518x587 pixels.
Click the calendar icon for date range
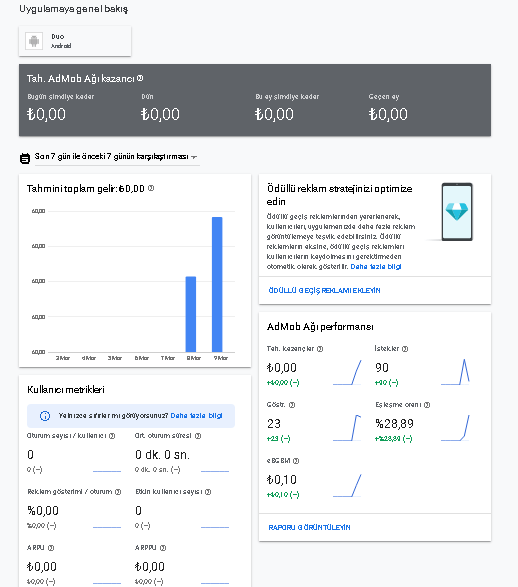pos(25,158)
